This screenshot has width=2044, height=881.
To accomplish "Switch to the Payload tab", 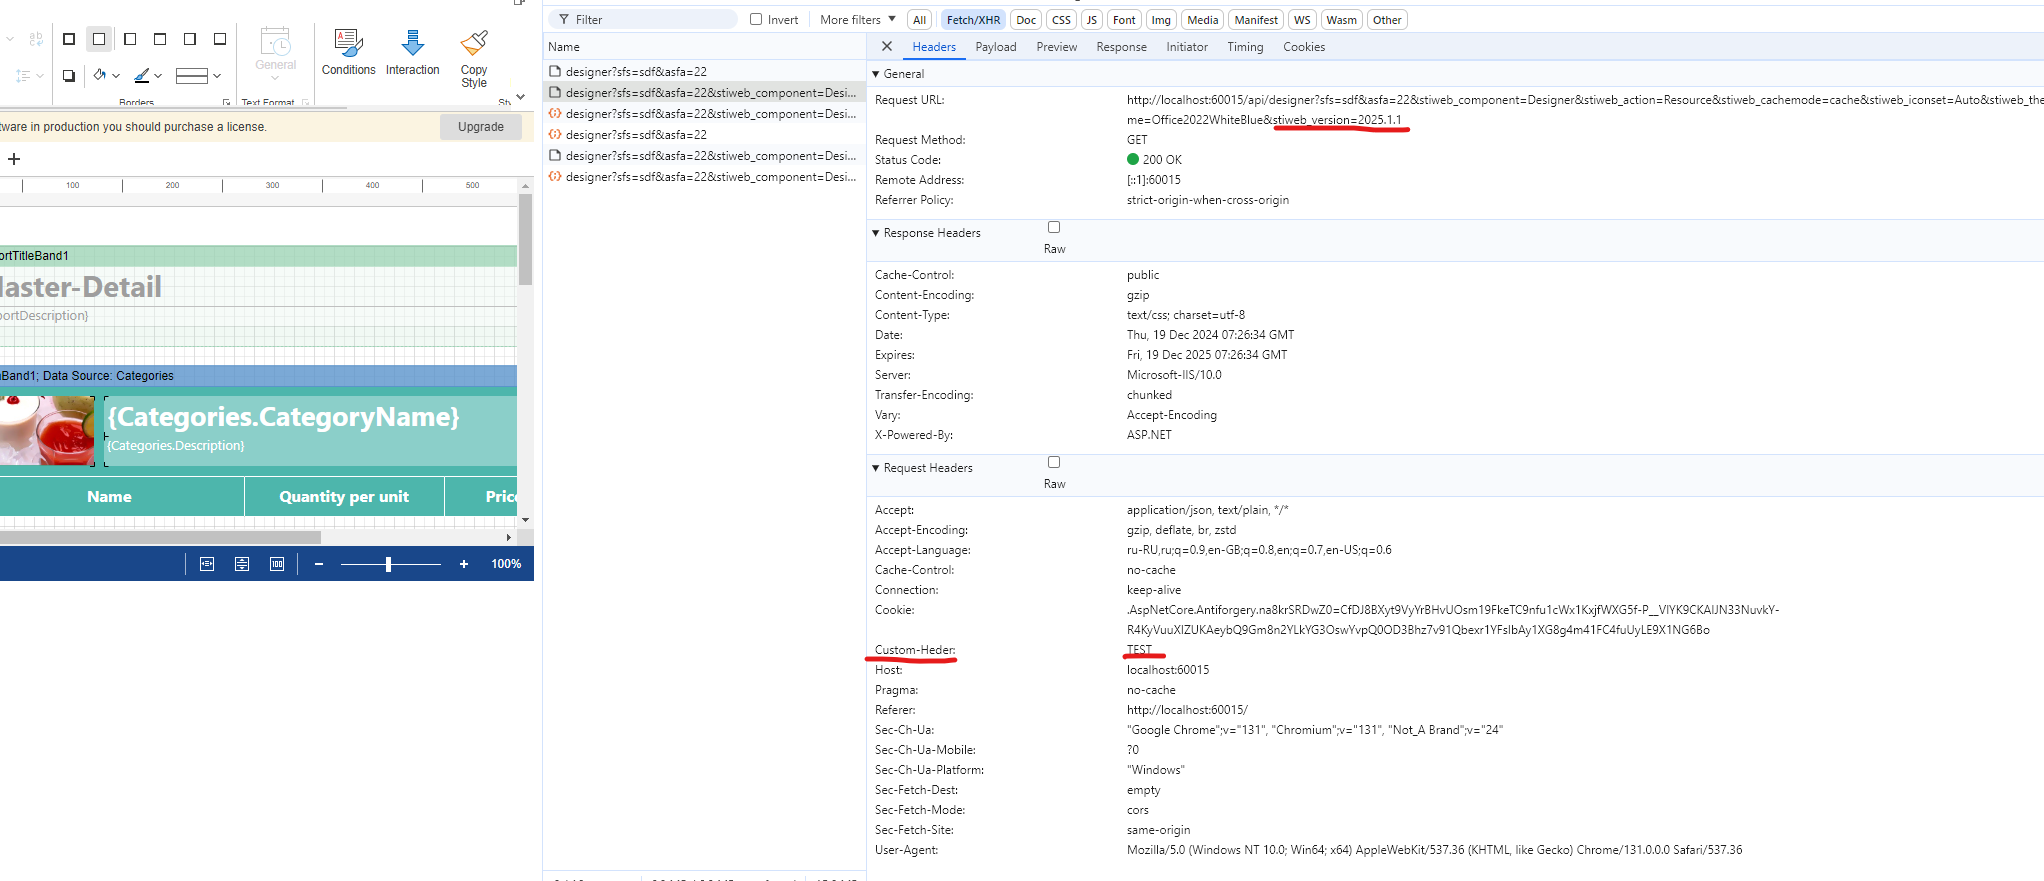I will pos(995,47).
